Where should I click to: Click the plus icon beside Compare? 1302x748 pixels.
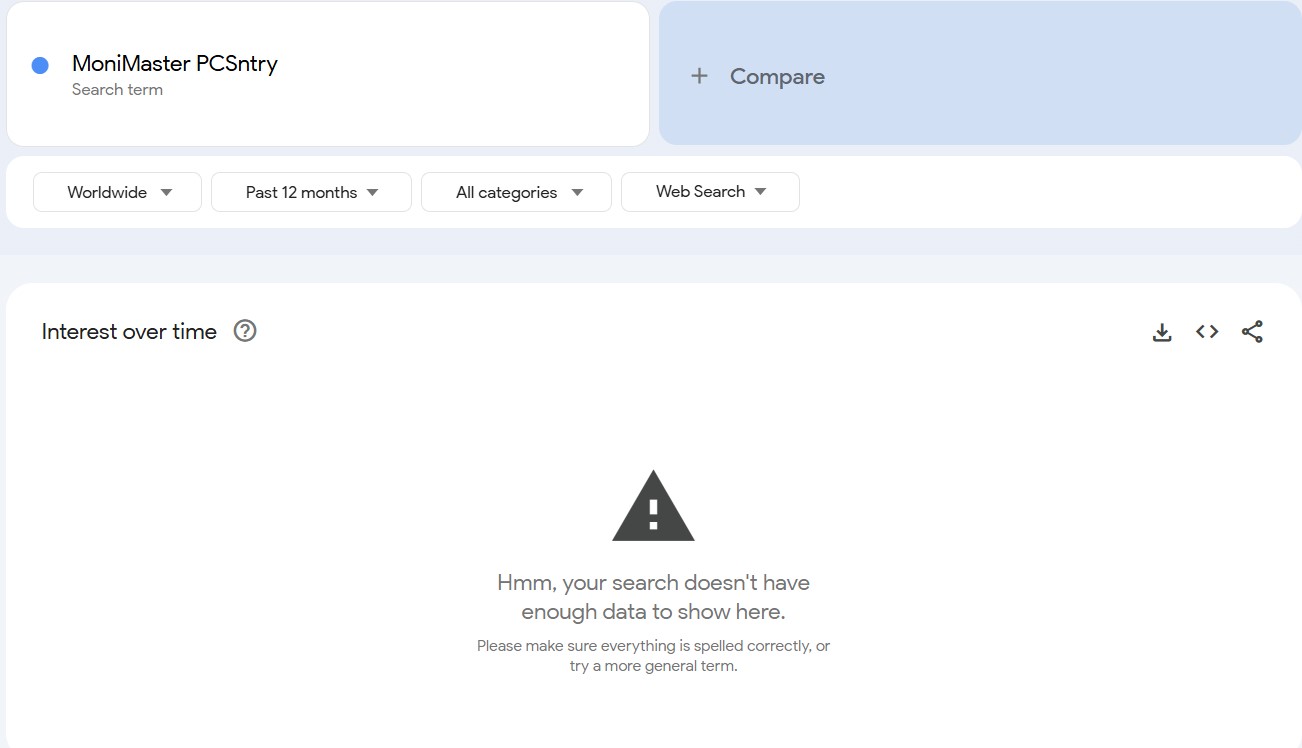point(700,76)
